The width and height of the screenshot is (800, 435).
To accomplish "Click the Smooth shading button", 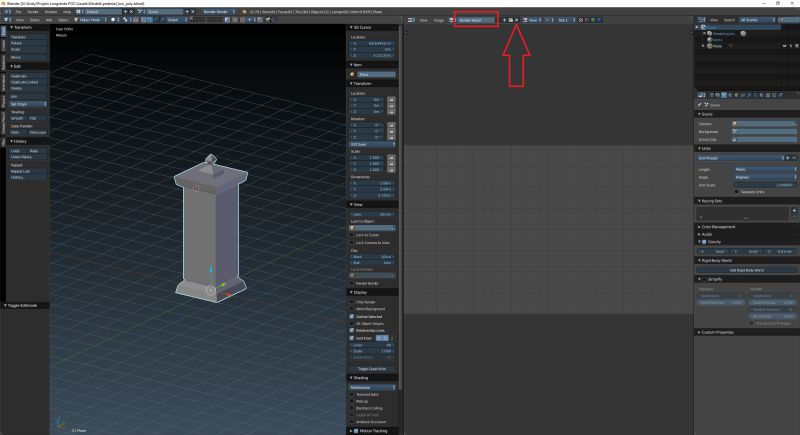I will (18, 118).
